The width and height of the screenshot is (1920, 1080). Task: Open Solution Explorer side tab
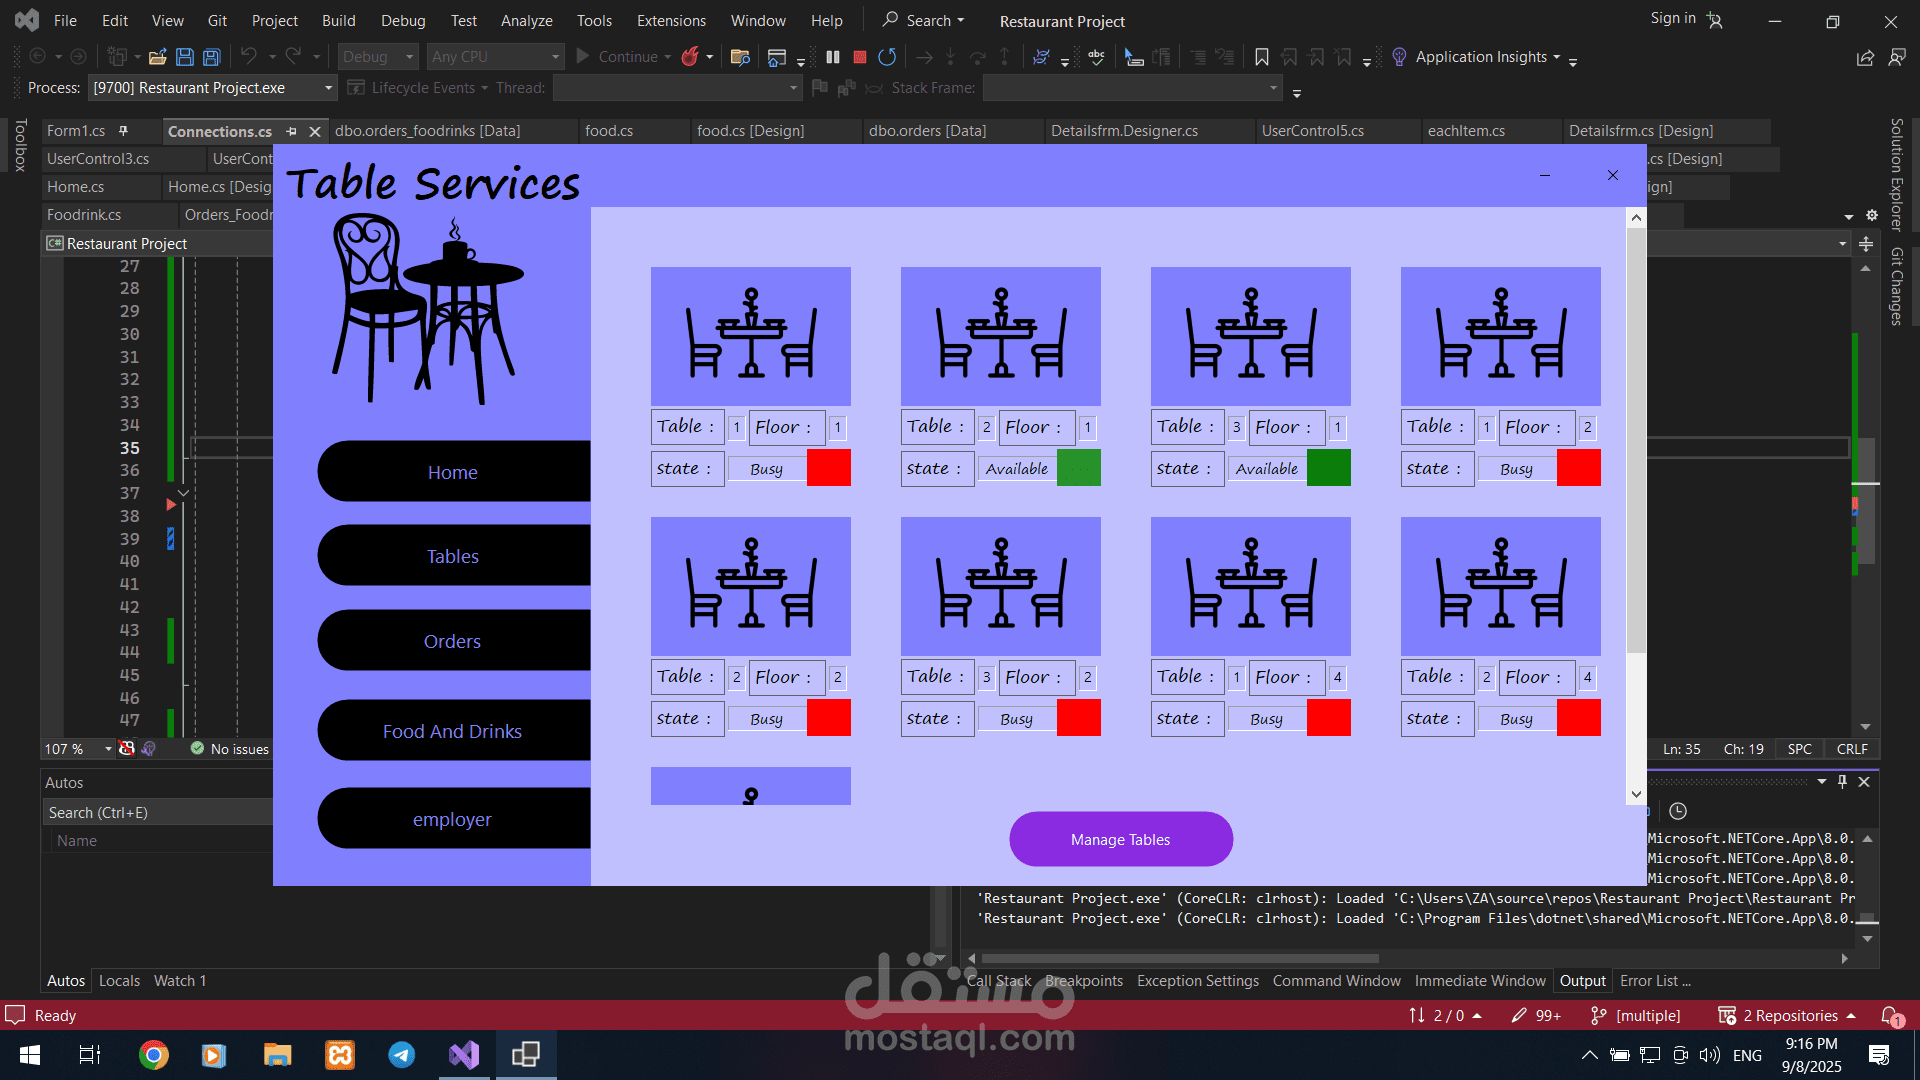click(x=1896, y=174)
